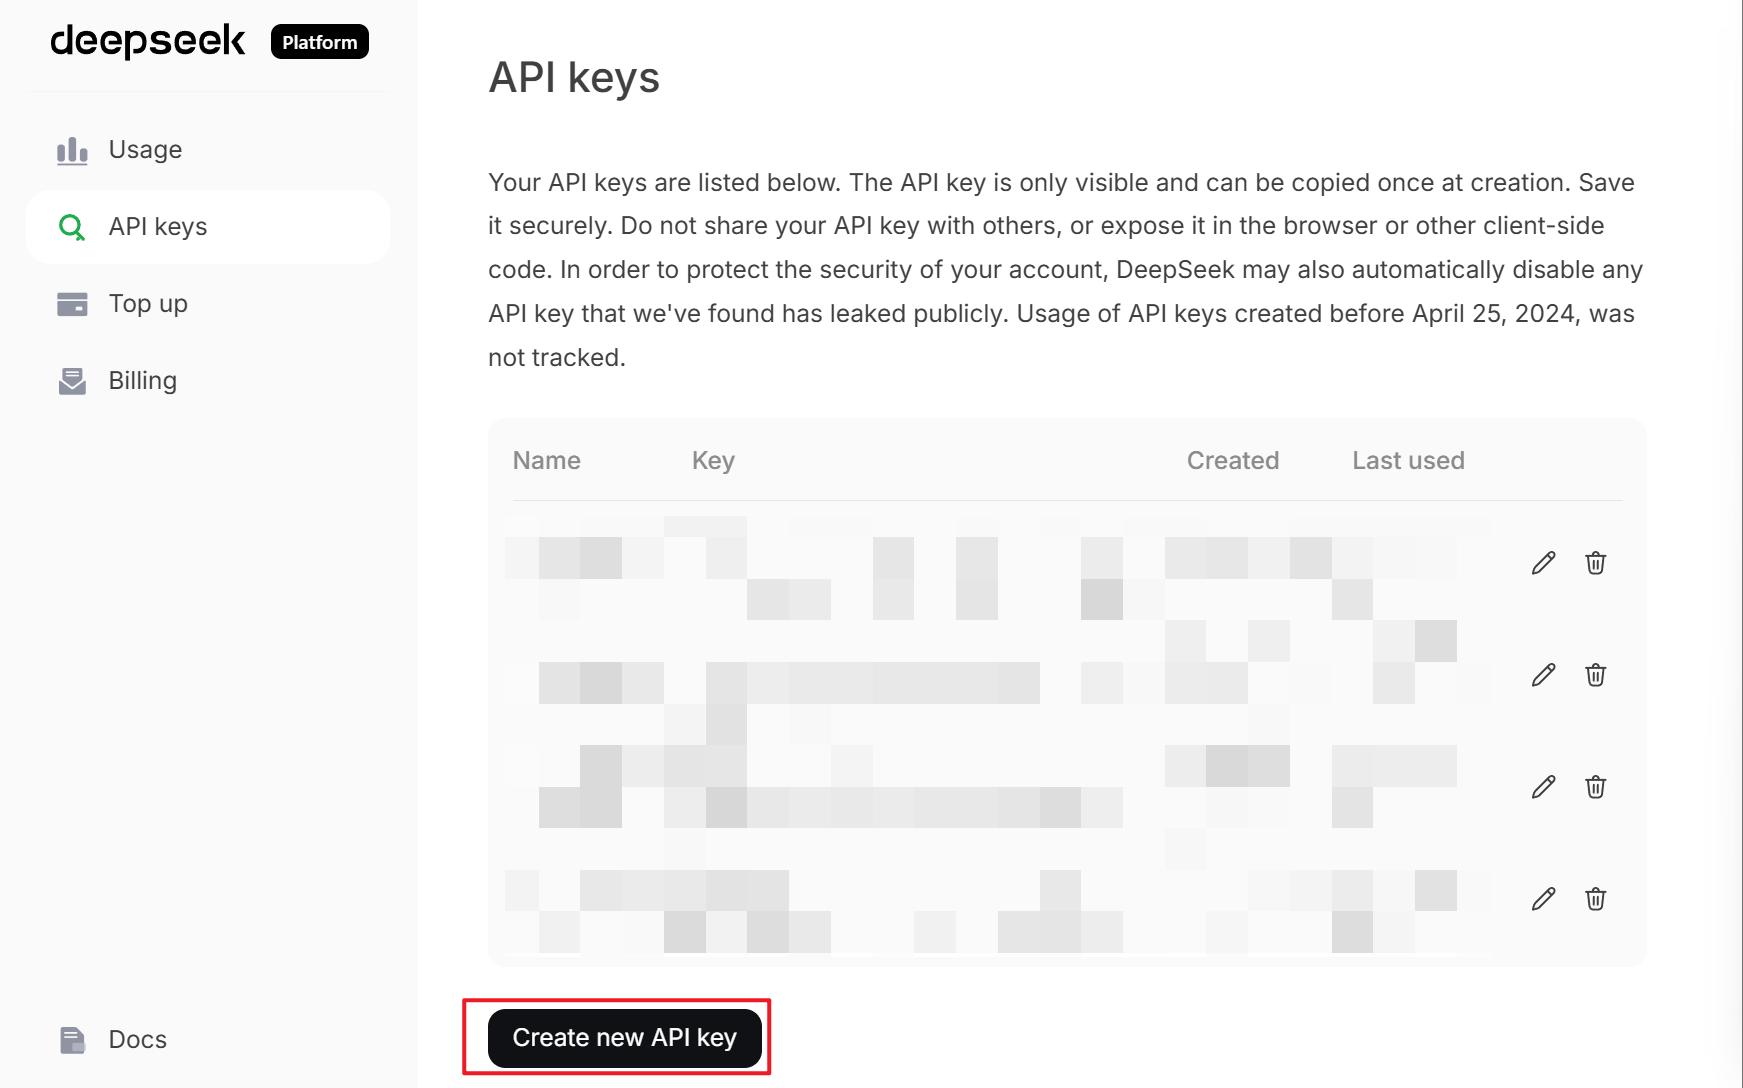Image resolution: width=1743 pixels, height=1088 pixels.
Task: Open the Usage page in sidebar
Action: click(x=208, y=150)
